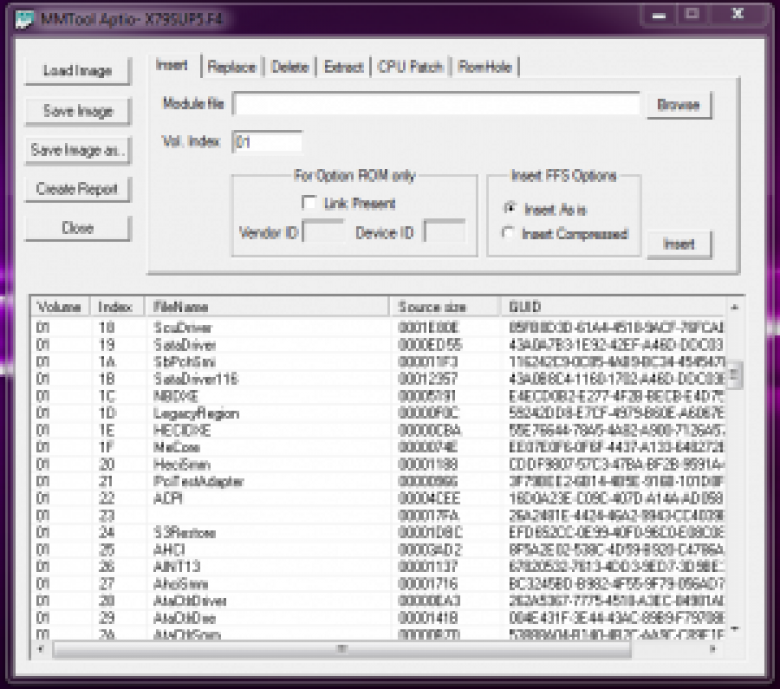This screenshot has width=780, height=689.
Task: Close the MMTool window with X
Action: 738,15
